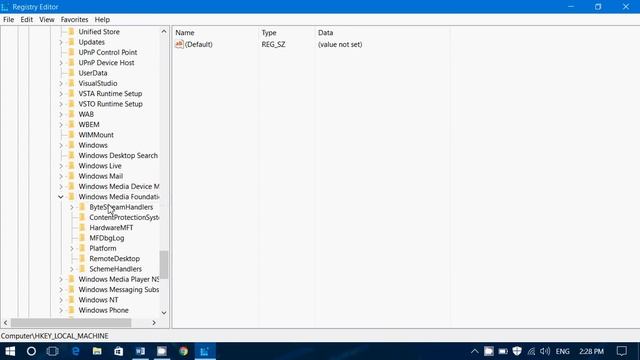Open Cortana search circle
640x360 pixels.
click(x=31, y=351)
